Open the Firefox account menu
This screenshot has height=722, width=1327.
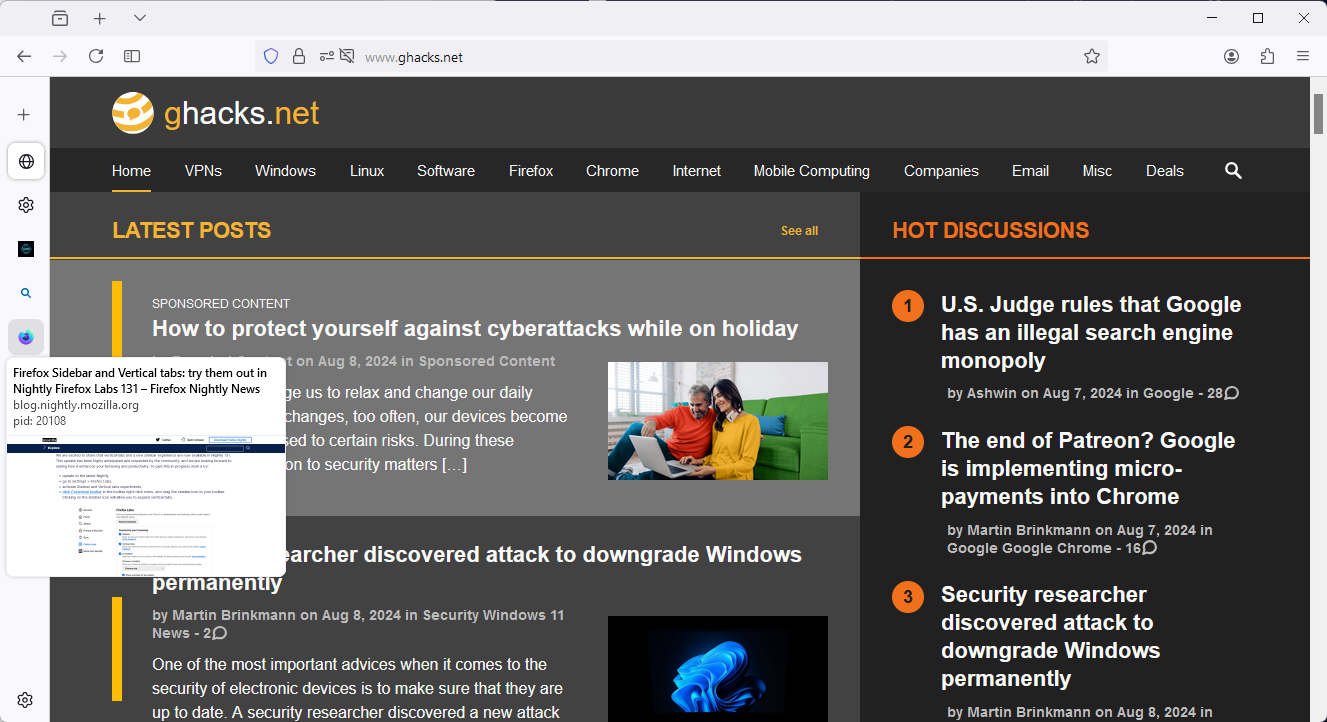(x=1232, y=56)
